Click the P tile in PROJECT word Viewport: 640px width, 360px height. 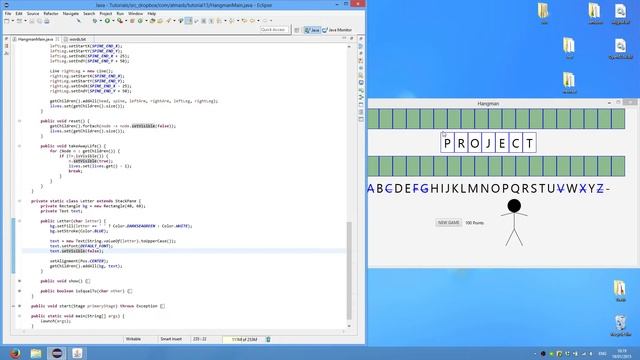coord(447,143)
